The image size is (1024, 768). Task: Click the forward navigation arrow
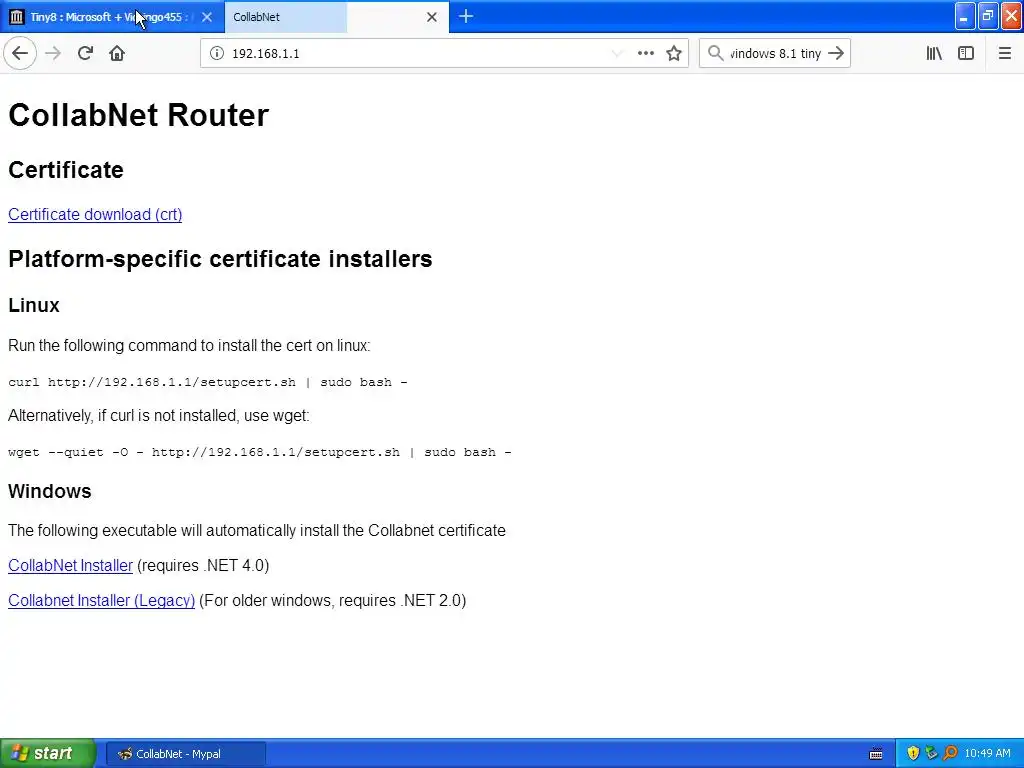53,53
